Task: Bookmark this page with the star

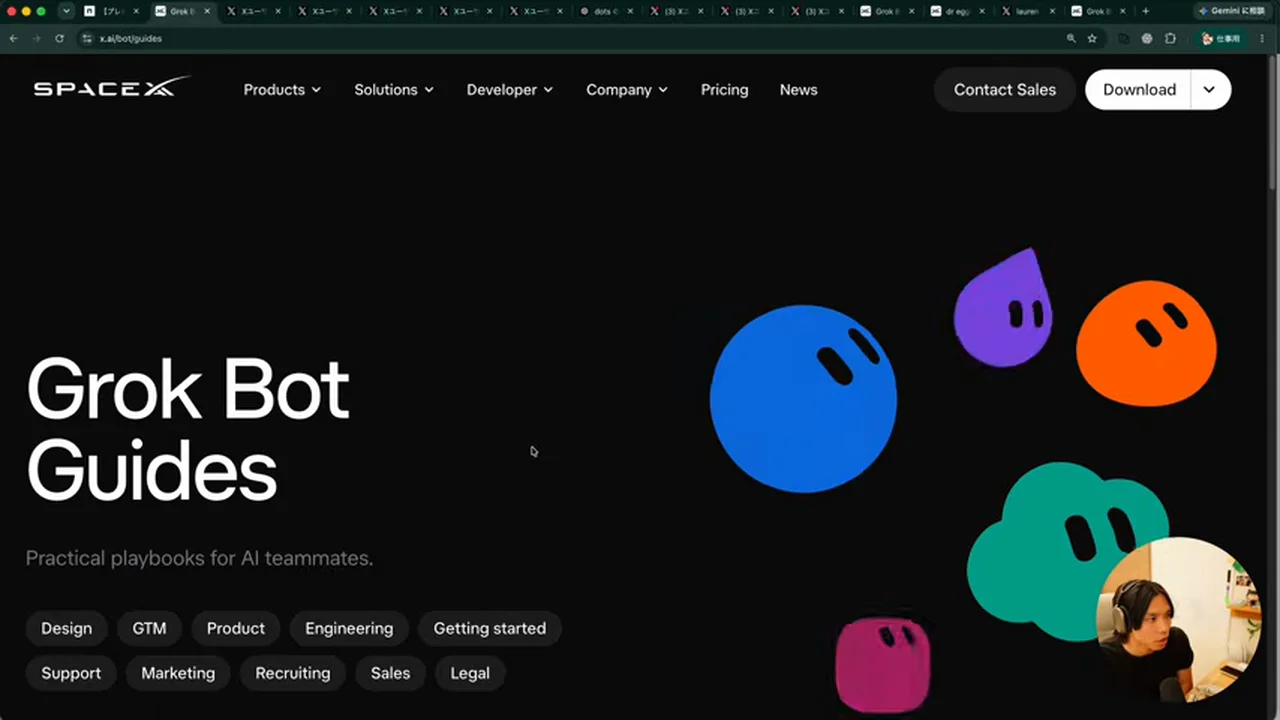Action: [1092, 38]
